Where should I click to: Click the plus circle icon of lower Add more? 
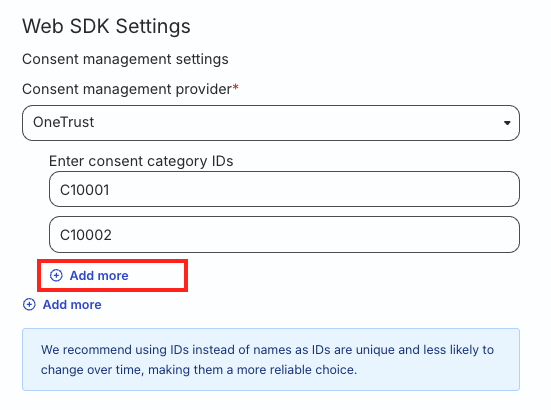click(29, 305)
